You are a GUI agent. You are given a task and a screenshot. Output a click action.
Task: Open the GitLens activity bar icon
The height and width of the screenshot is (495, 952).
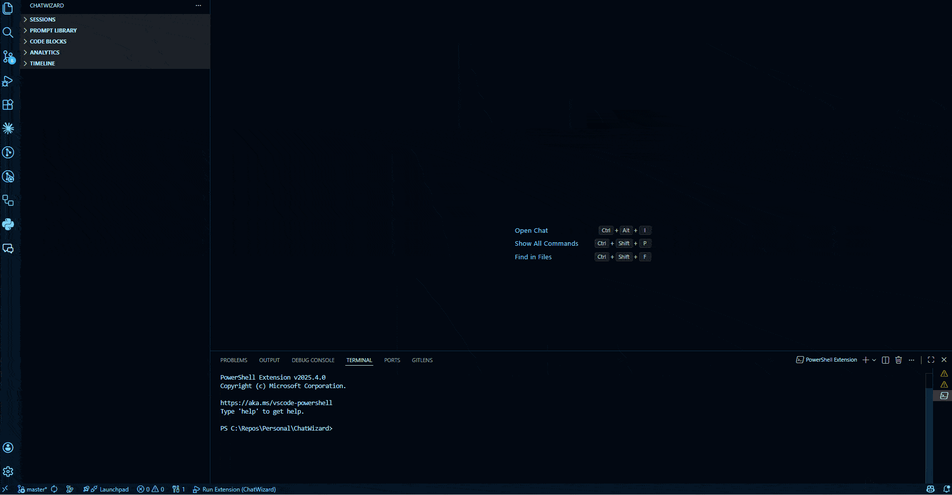tap(8, 152)
